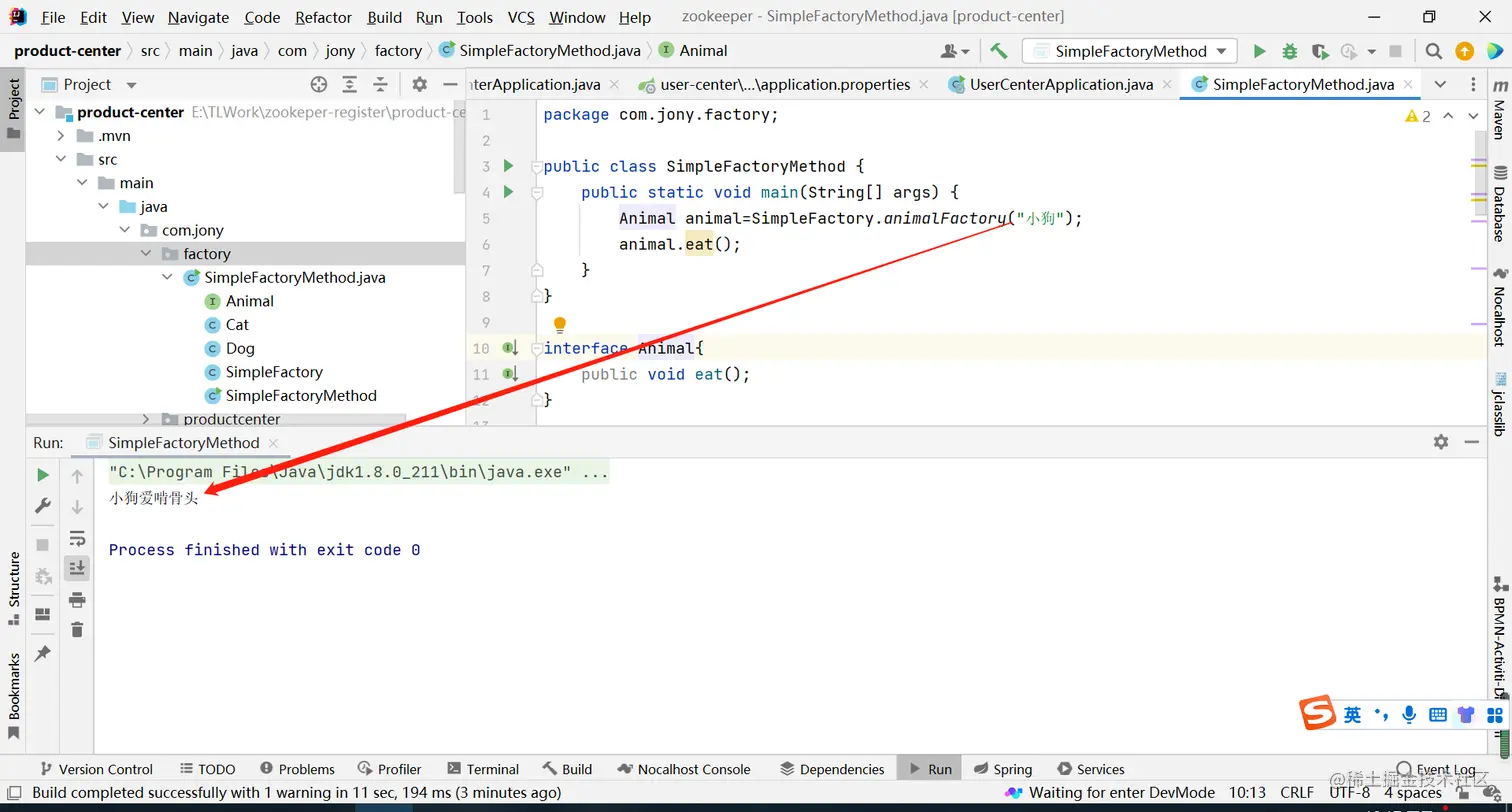Toggle scroll to end in Run console
This screenshot has width=1512, height=812.
coord(77,568)
